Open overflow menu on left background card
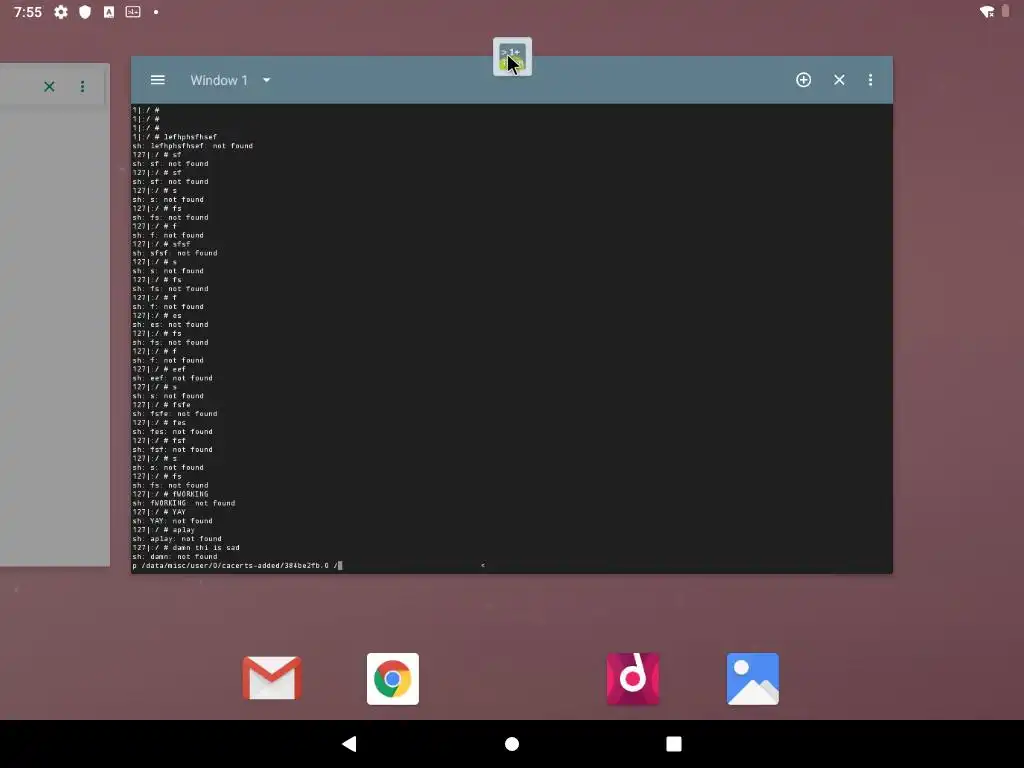This screenshot has height=768, width=1024. 82,86
